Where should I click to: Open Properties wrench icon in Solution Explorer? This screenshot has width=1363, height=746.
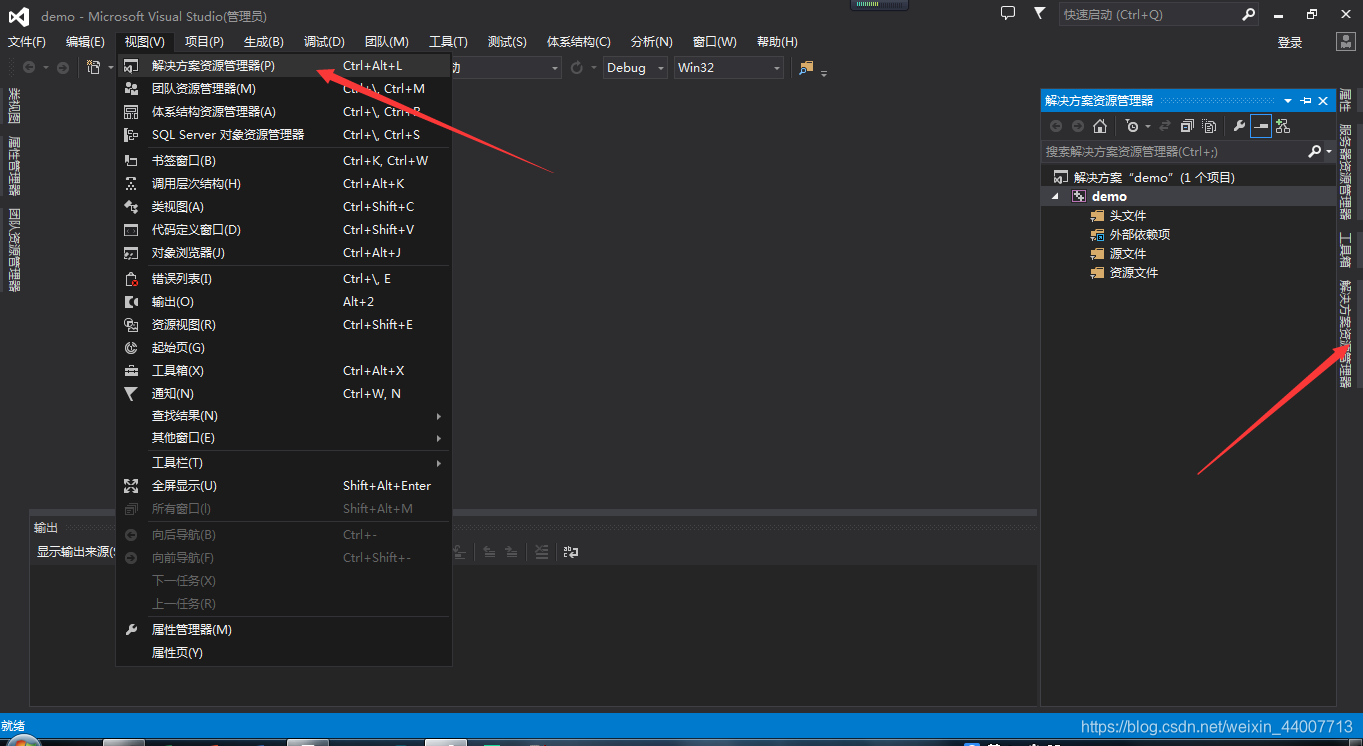click(1239, 126)
